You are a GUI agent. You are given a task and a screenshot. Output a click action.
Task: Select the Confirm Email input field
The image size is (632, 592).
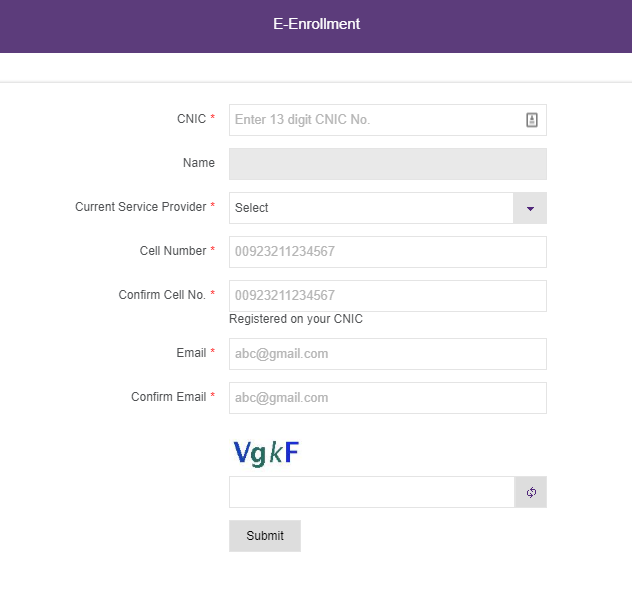tap(387, 398)
